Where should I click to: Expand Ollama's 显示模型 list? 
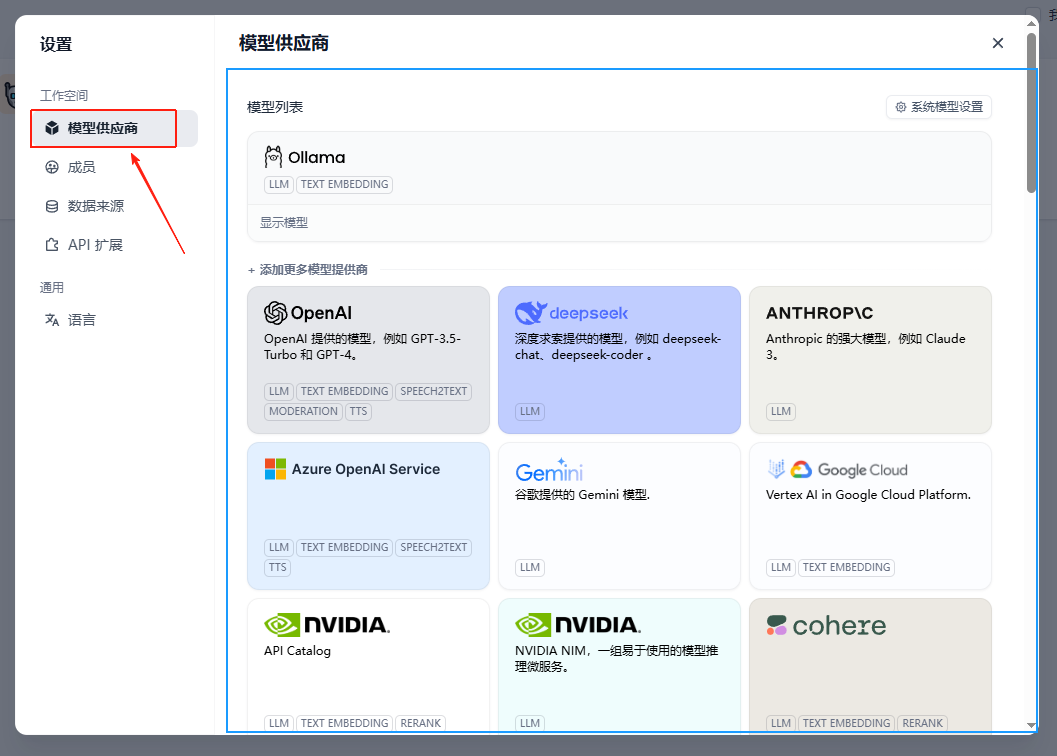coord(285,223)
